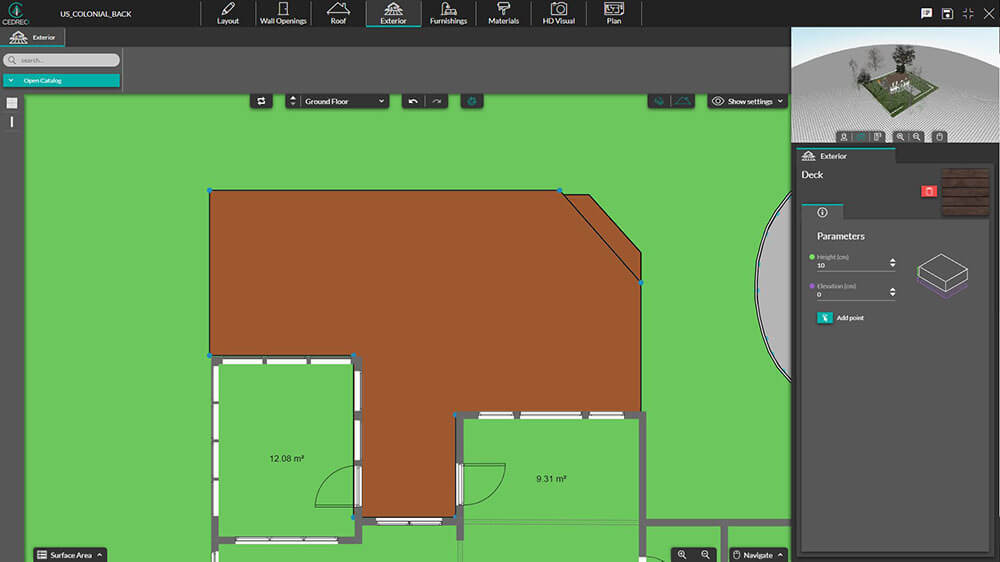This screenshot has width=1000, height=562.
Task: Toggle the teal settings gear in canvas toolbar
Action: [x=473, y=101]
